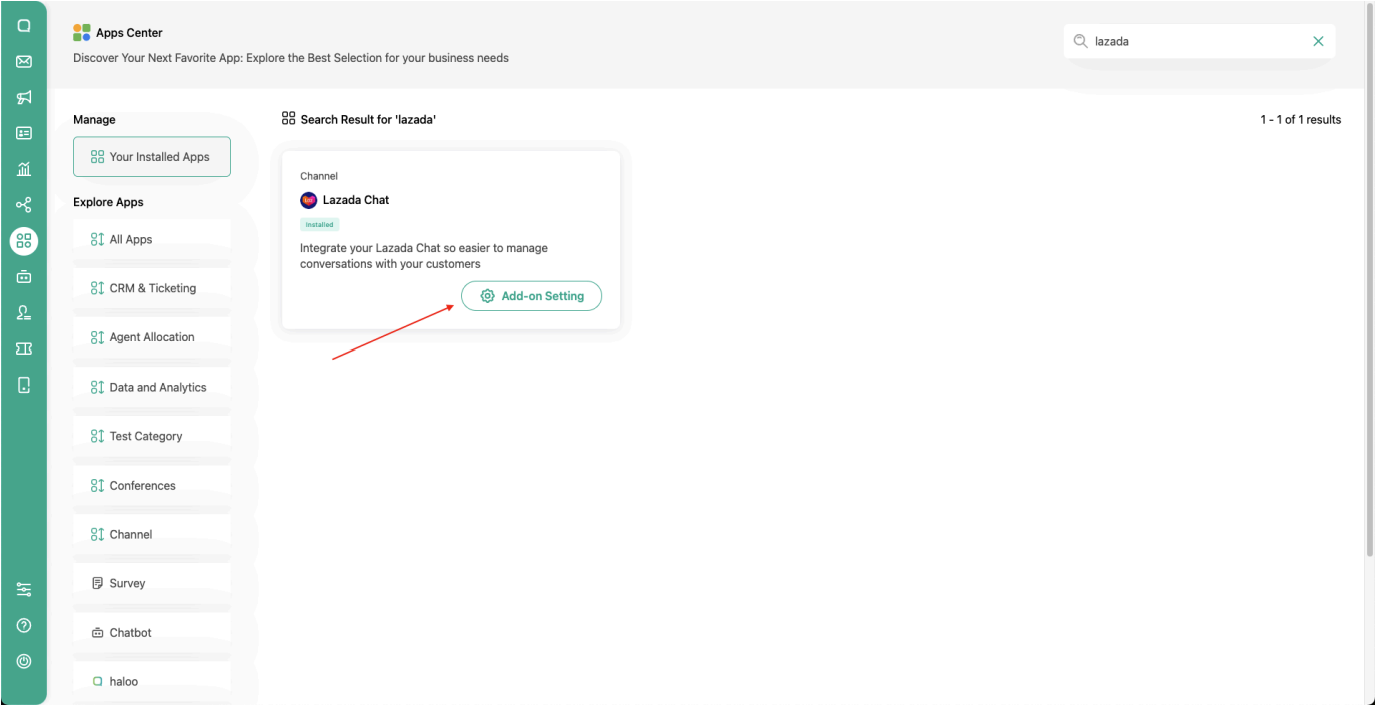Open the Lazada Chat app title
The image size is (1377, 708).
(355, 200)
